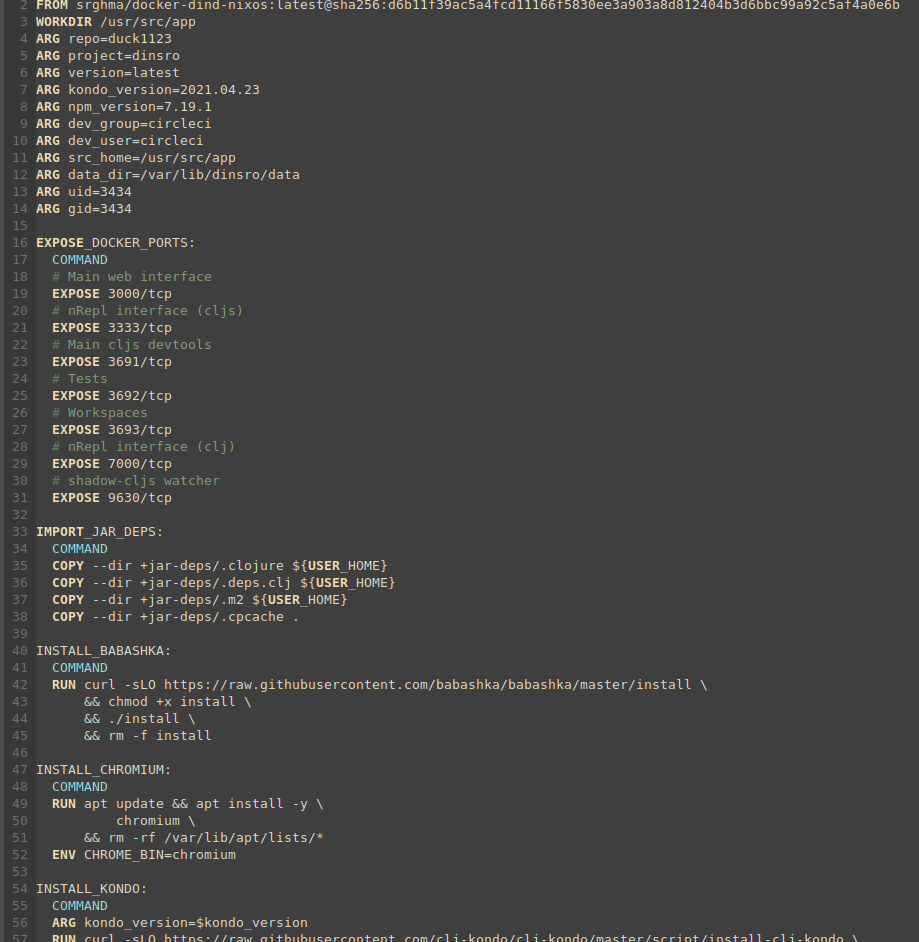Click line number 46 in the gutter

point(20,753)
